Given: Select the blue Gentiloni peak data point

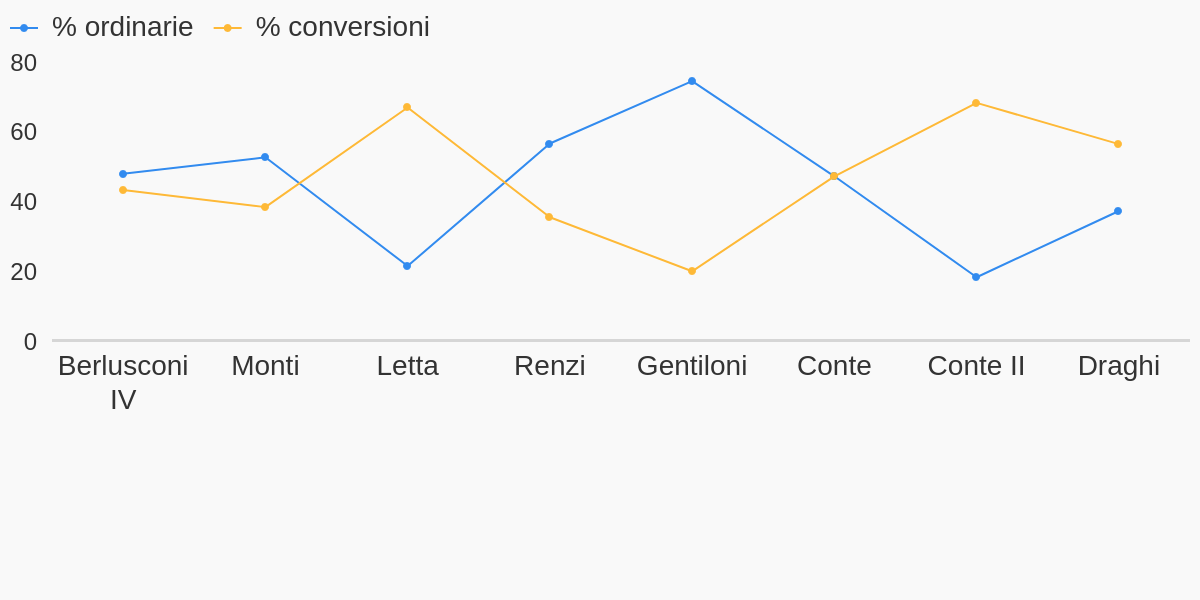Looking at the screenshot, I should 692,81.
